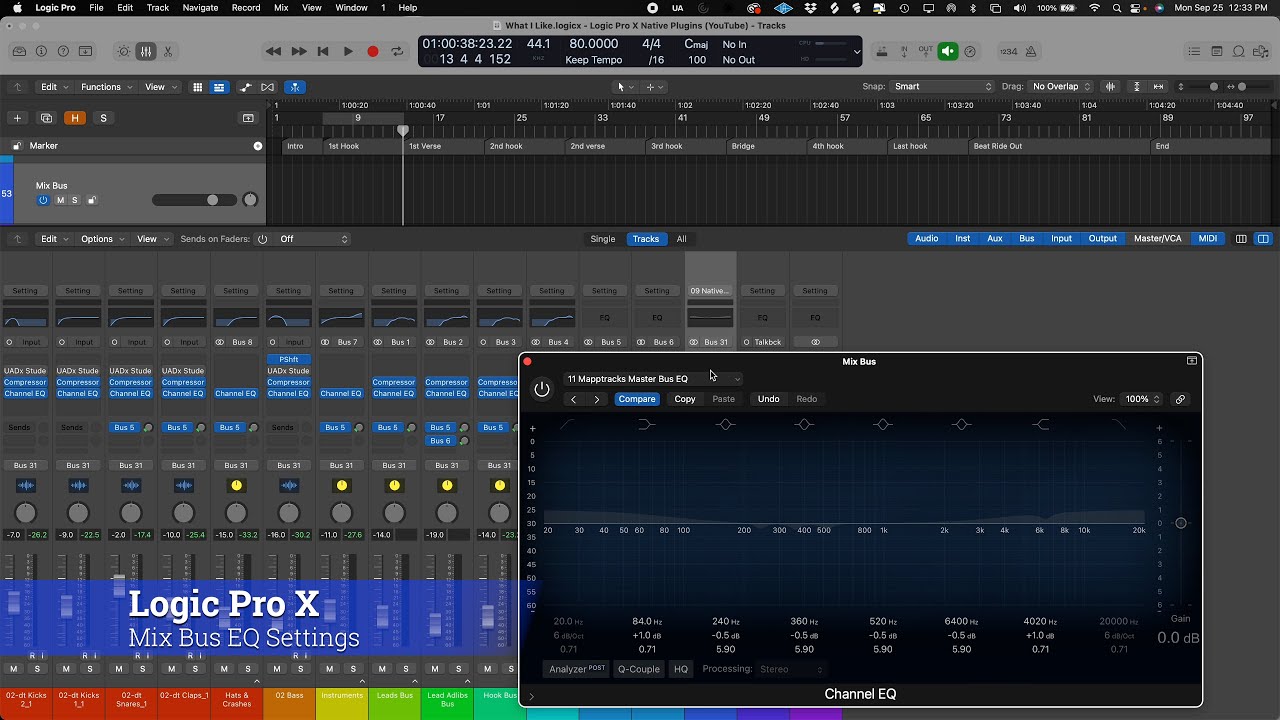1280x720 pixels.
Task: Load the next Channel EQ preset
Action: click(597, 399)
